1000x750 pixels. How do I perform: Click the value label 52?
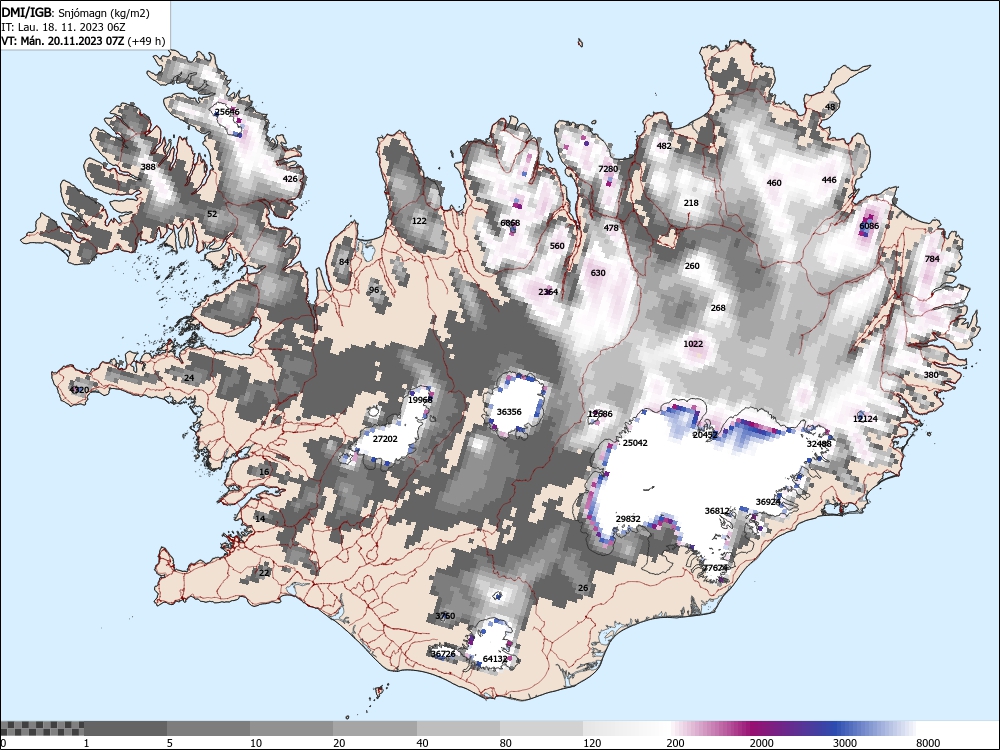click(212, 214)
